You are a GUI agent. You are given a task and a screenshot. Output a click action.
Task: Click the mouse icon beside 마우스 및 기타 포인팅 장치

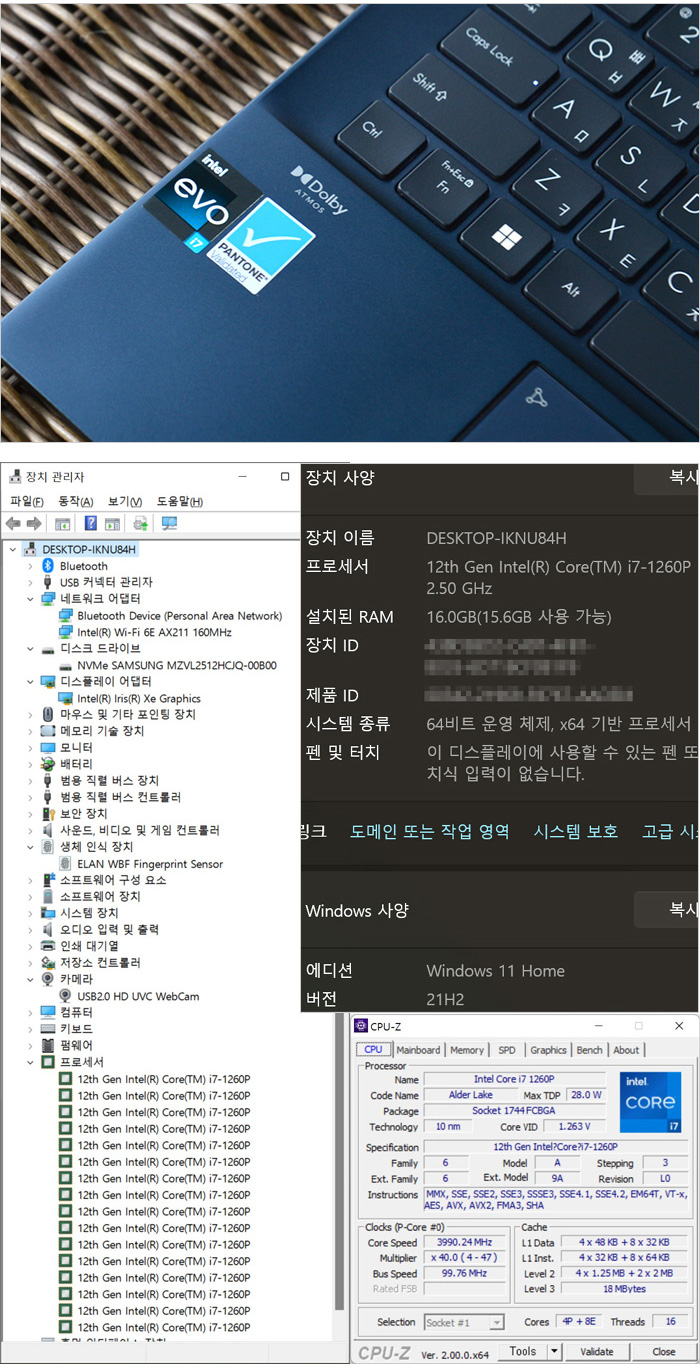pos(48,715)
